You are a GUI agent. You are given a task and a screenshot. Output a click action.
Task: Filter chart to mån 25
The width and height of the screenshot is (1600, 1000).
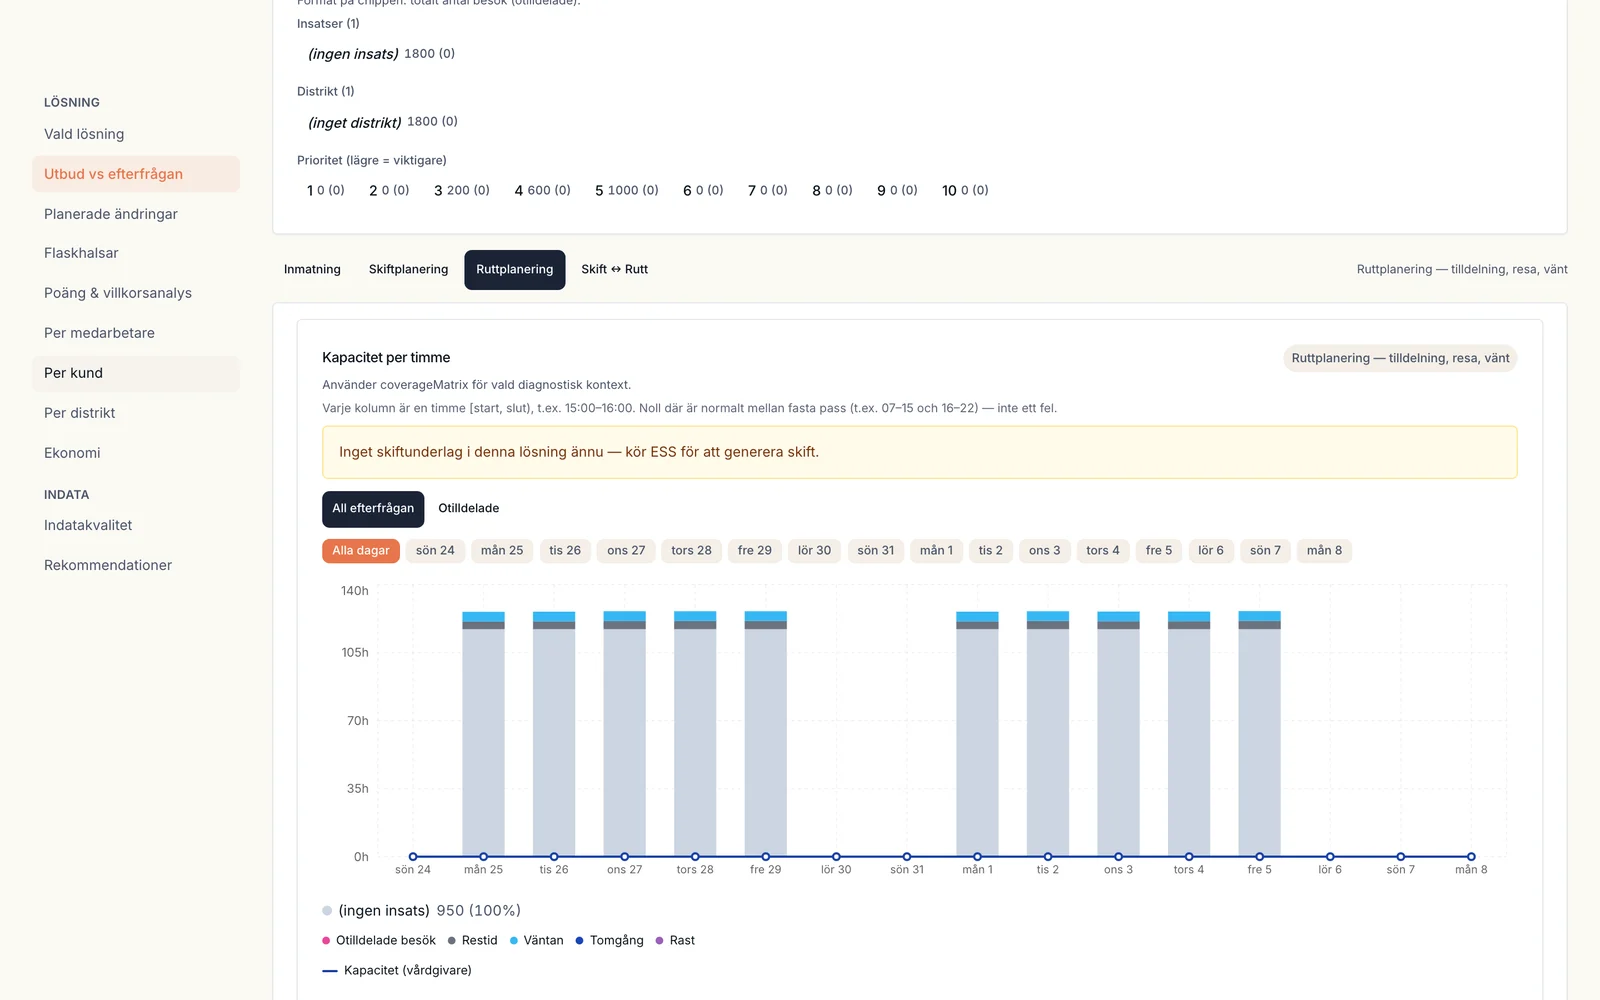pos(502,551)
